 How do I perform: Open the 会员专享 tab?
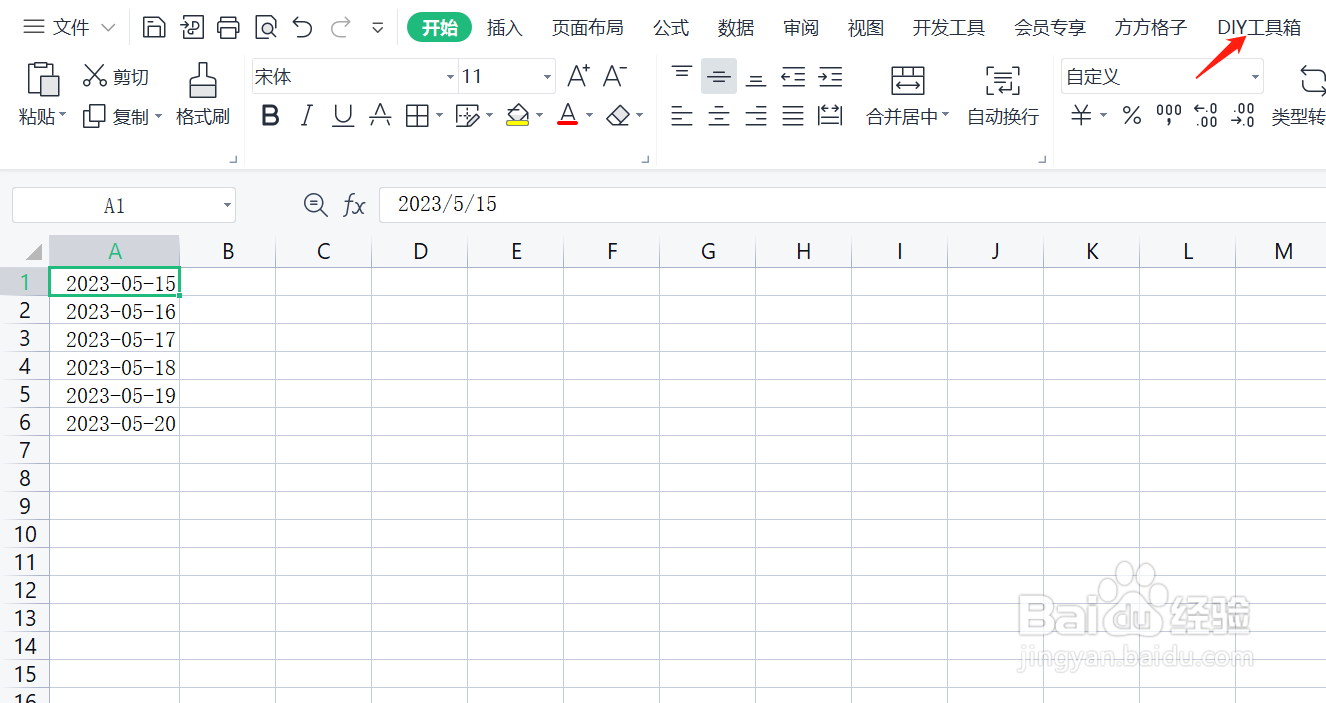pyautogui.click(x=1050, y=28)
